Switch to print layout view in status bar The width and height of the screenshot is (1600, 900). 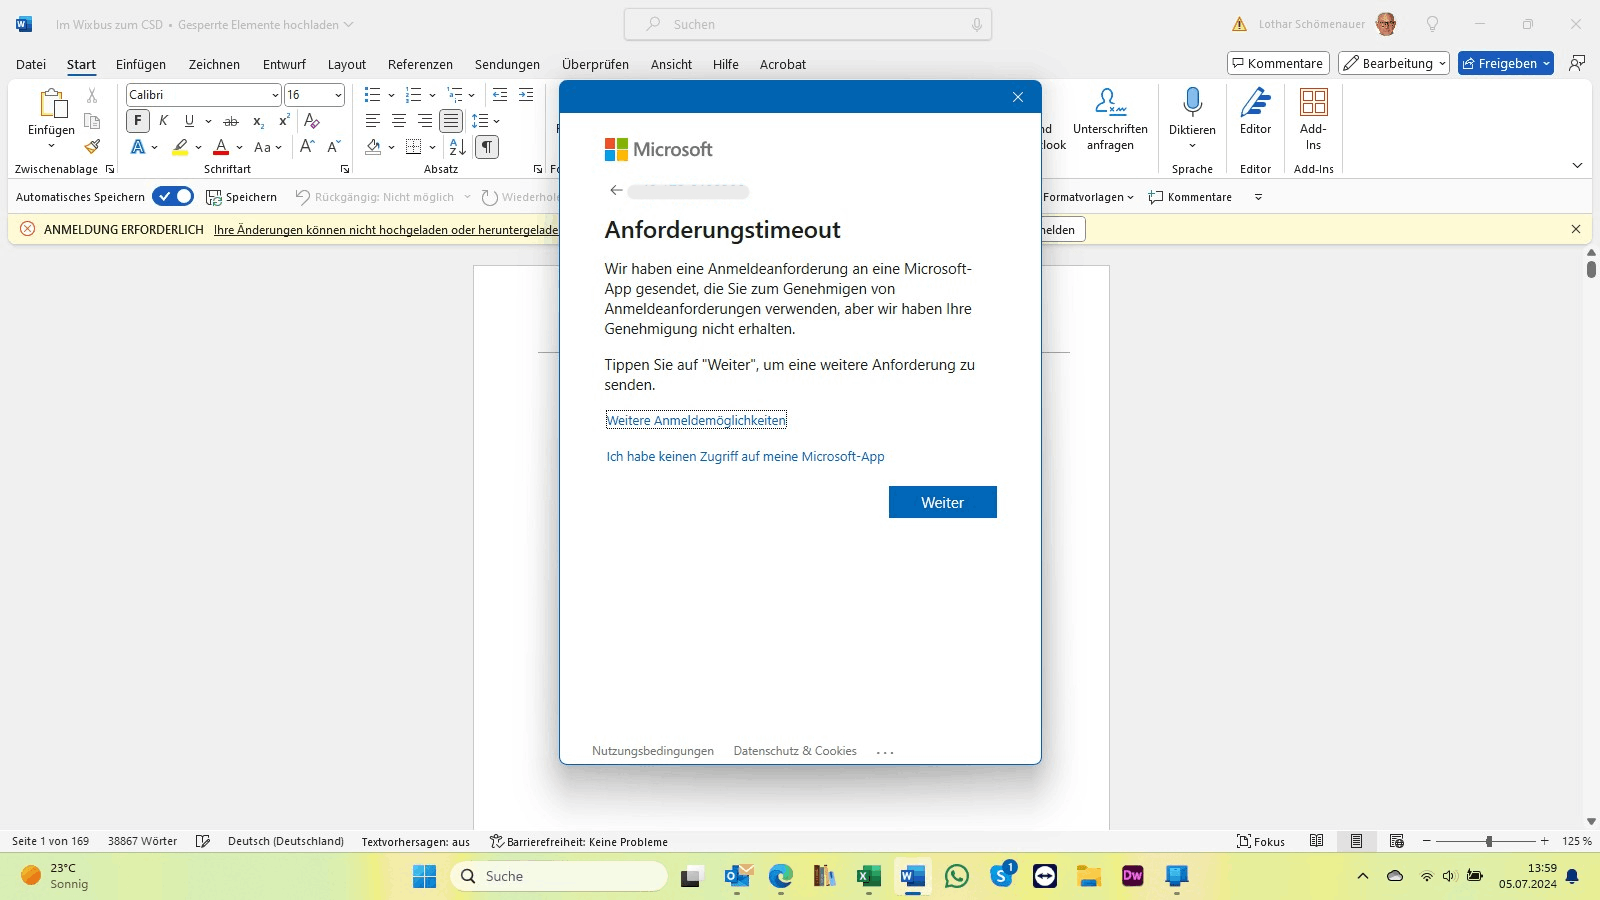point(1356,841)
